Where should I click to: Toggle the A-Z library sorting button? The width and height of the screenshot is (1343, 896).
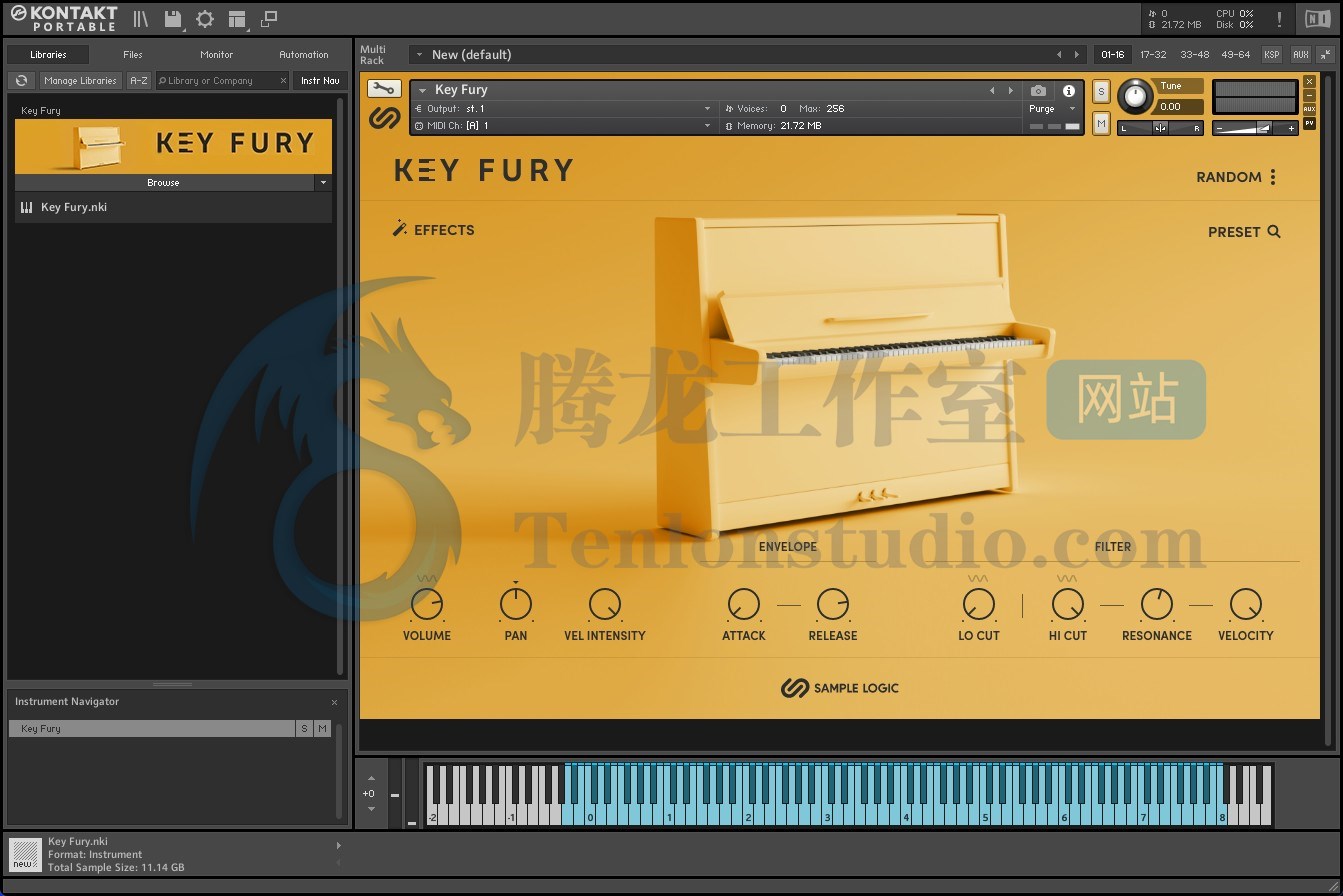[x=139, y=80]
